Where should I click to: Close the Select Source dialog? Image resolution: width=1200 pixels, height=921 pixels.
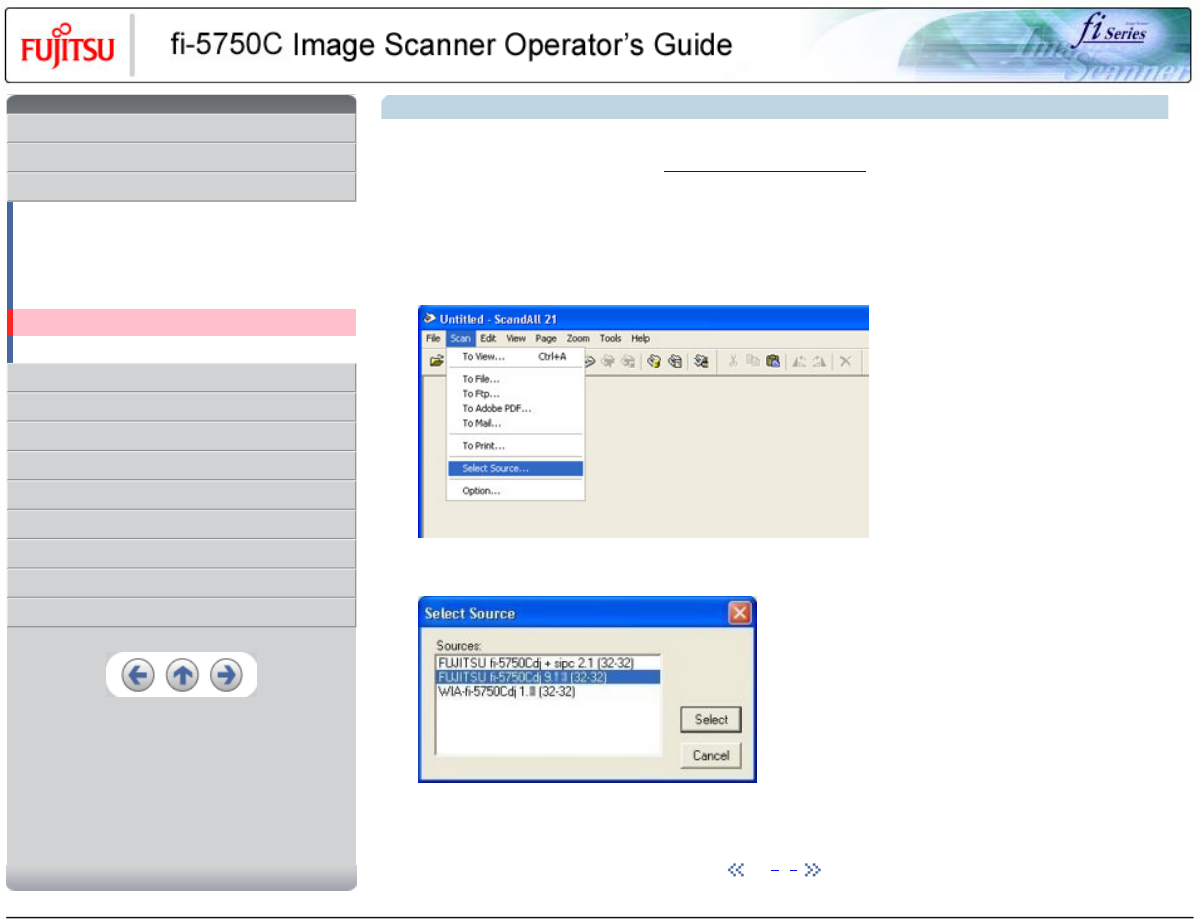click(739, 613)
